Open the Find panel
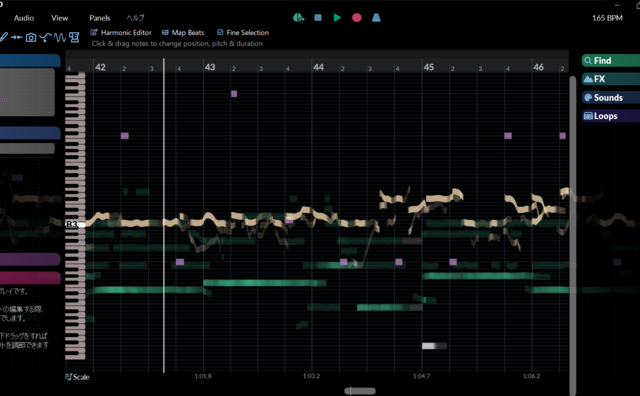 pyautogui.click(x=611, y=61)
